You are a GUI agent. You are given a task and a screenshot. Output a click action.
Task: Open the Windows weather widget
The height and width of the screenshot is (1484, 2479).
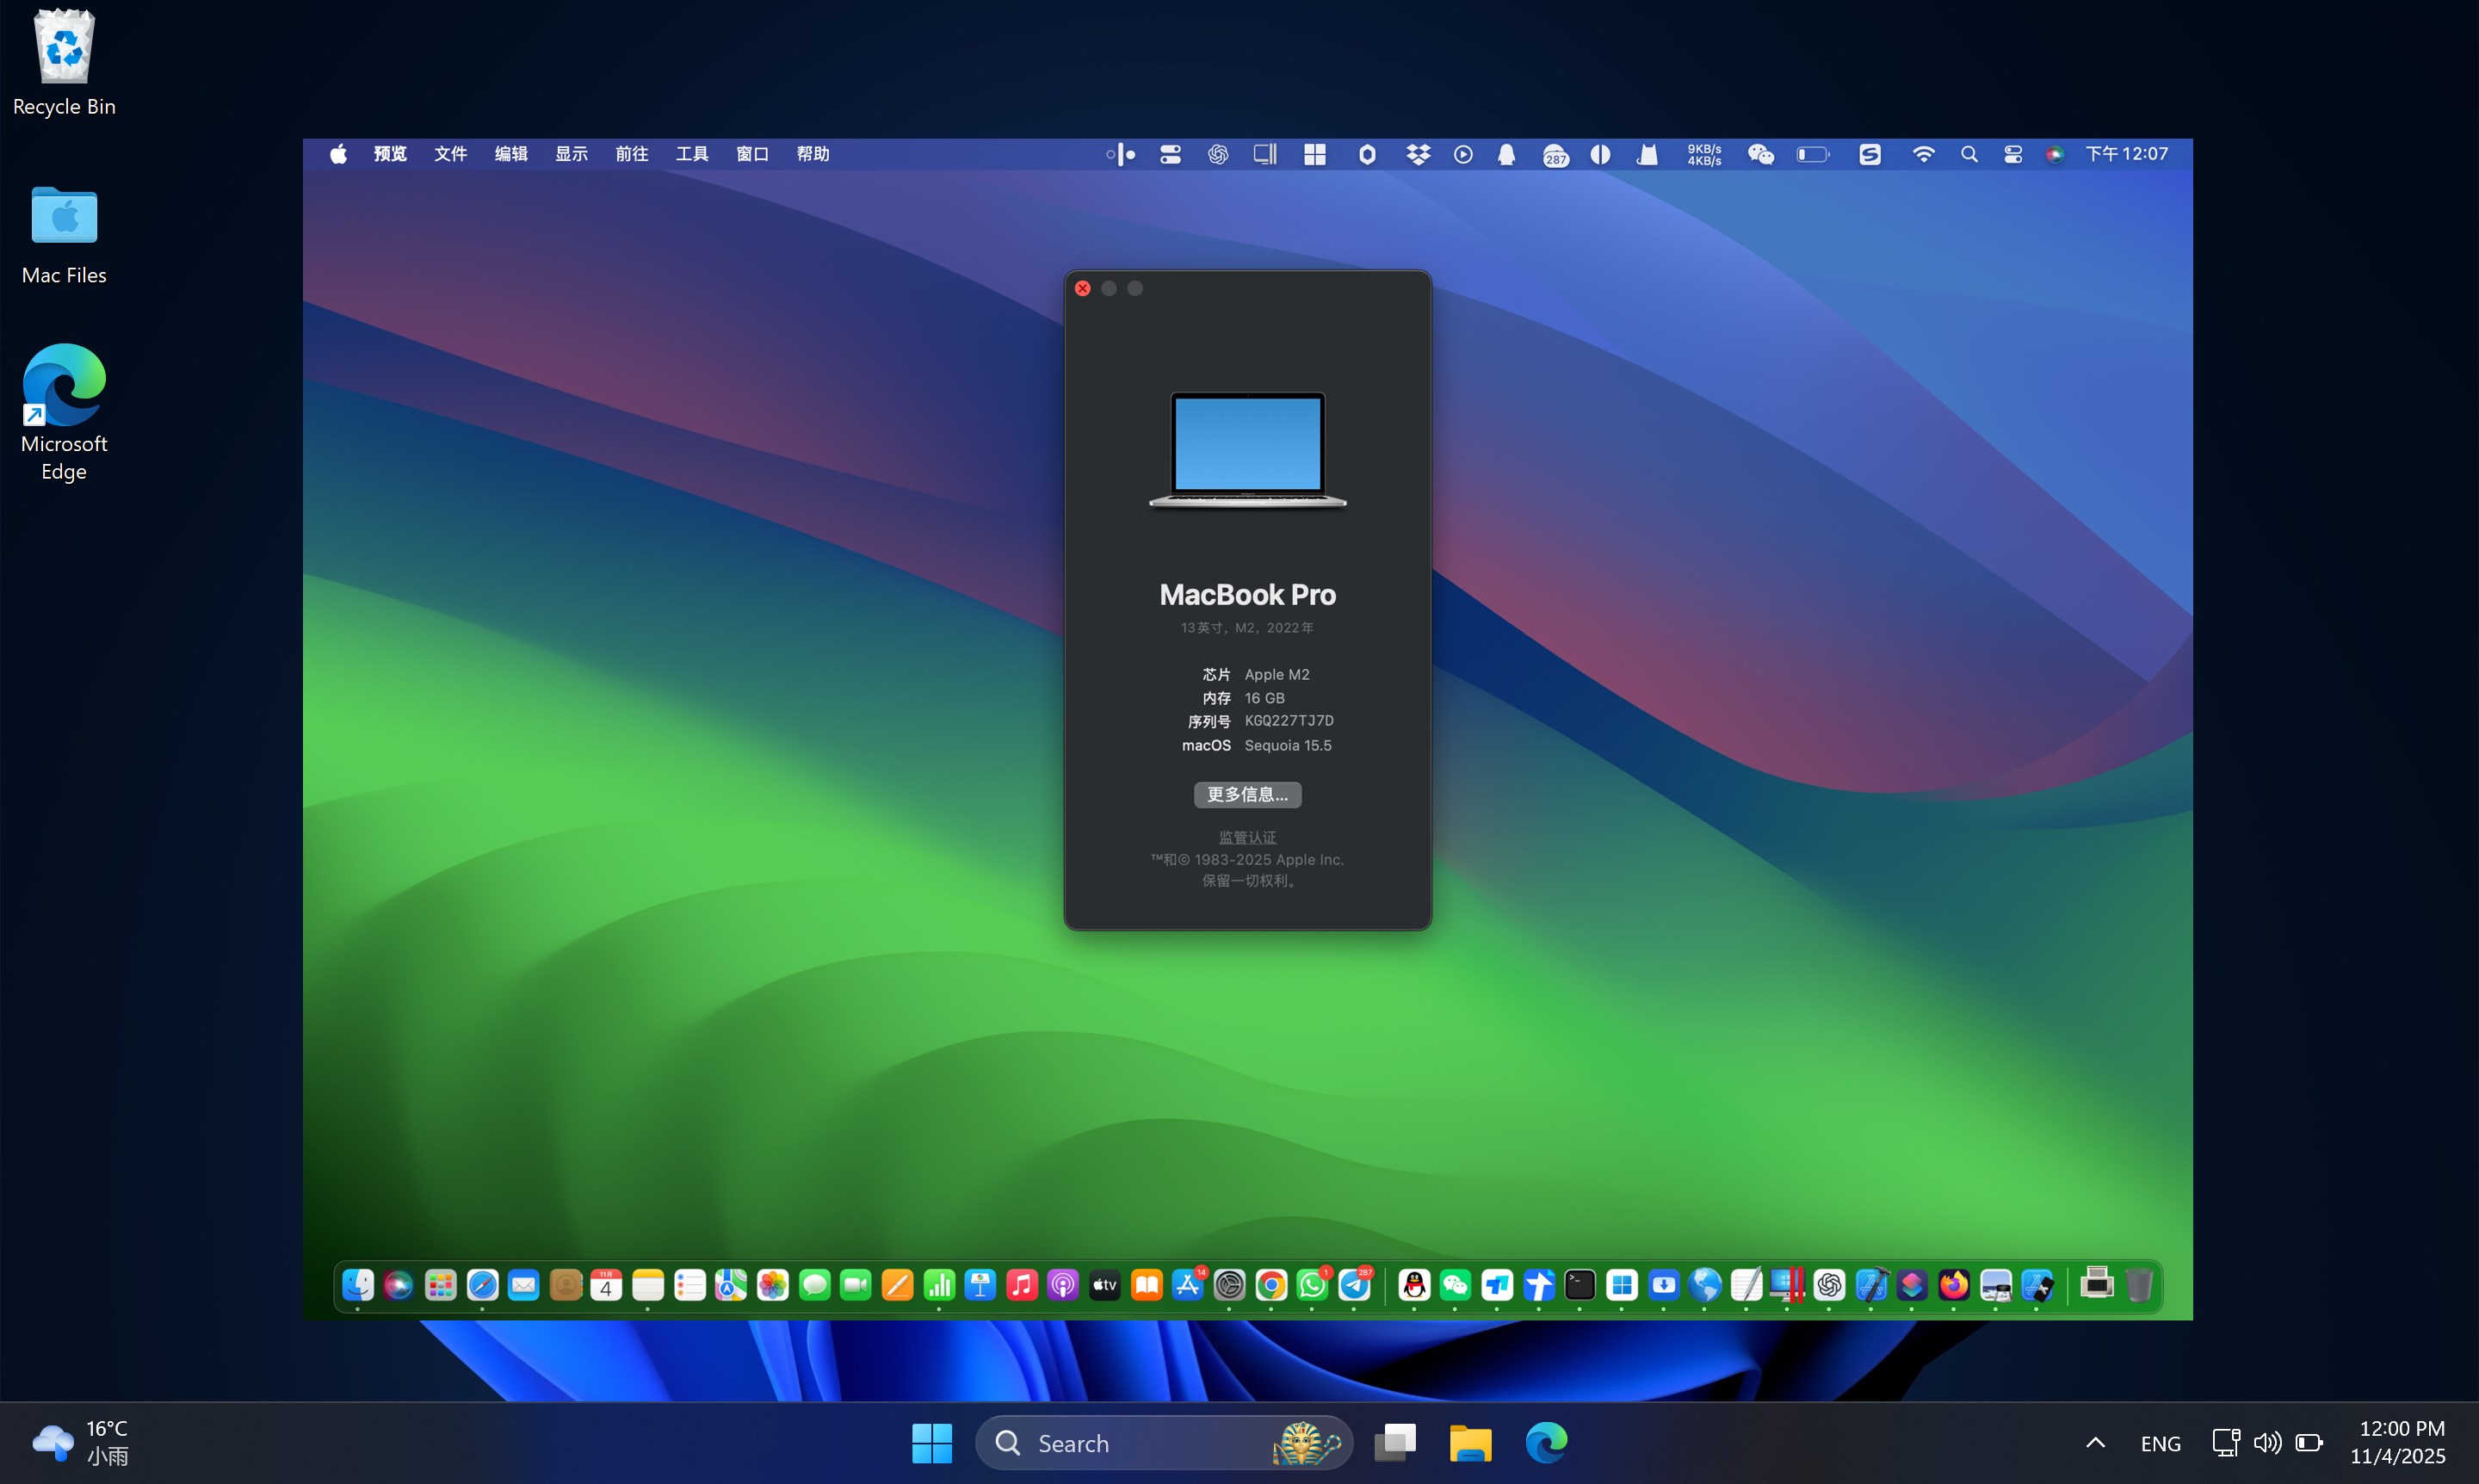click(x=80, y=1442)
